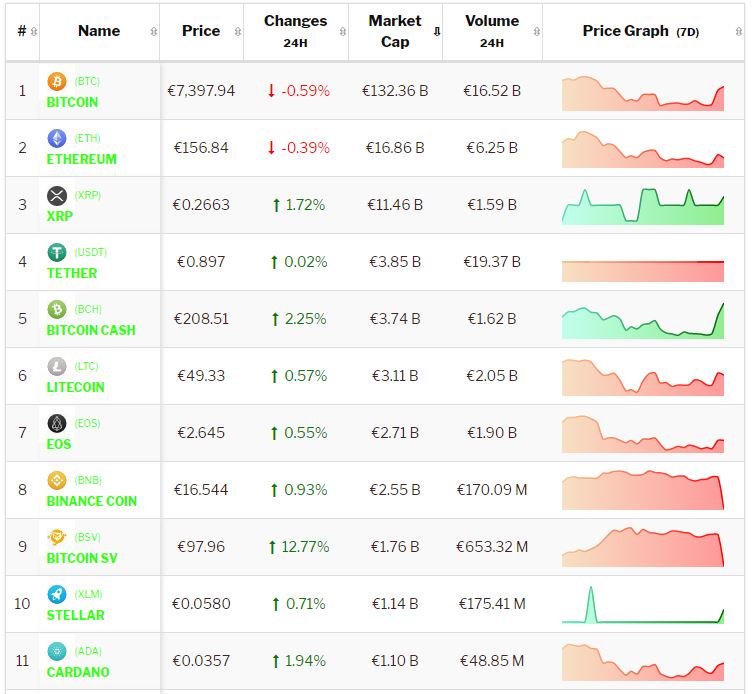Screen dimensions: 752x694
Task: Click the Ethereum diamond logo icon
Action: click(x=57, y=138)
